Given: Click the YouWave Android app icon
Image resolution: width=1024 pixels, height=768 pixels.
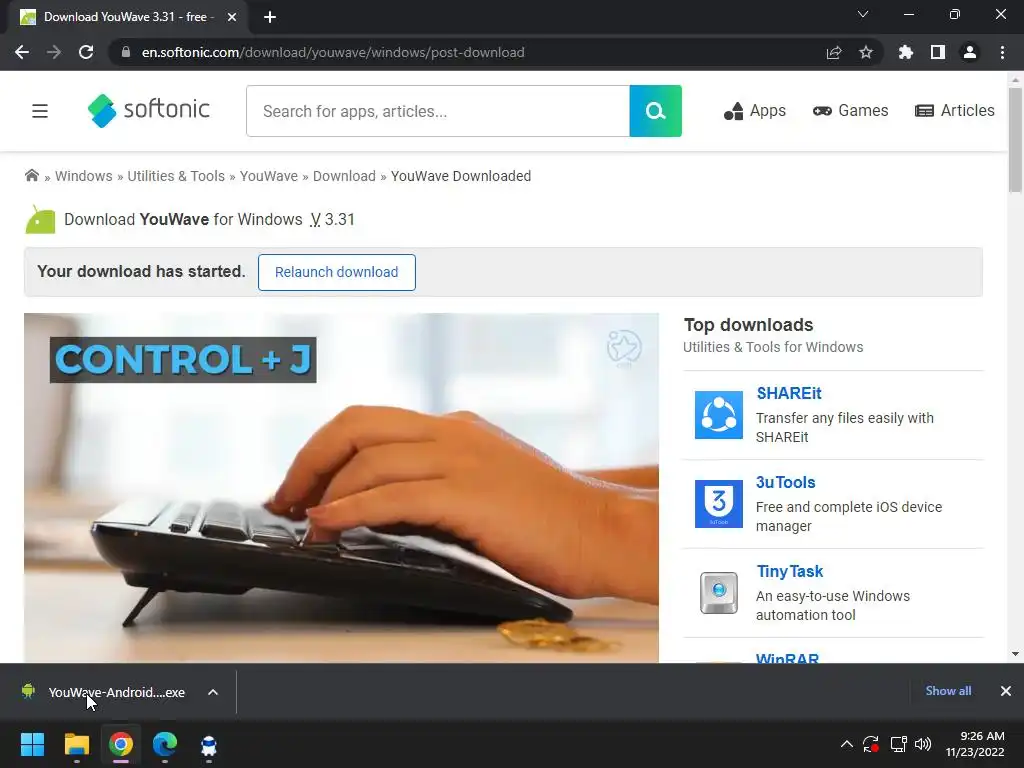Looking at the screenshot, I should coord(40,219).
